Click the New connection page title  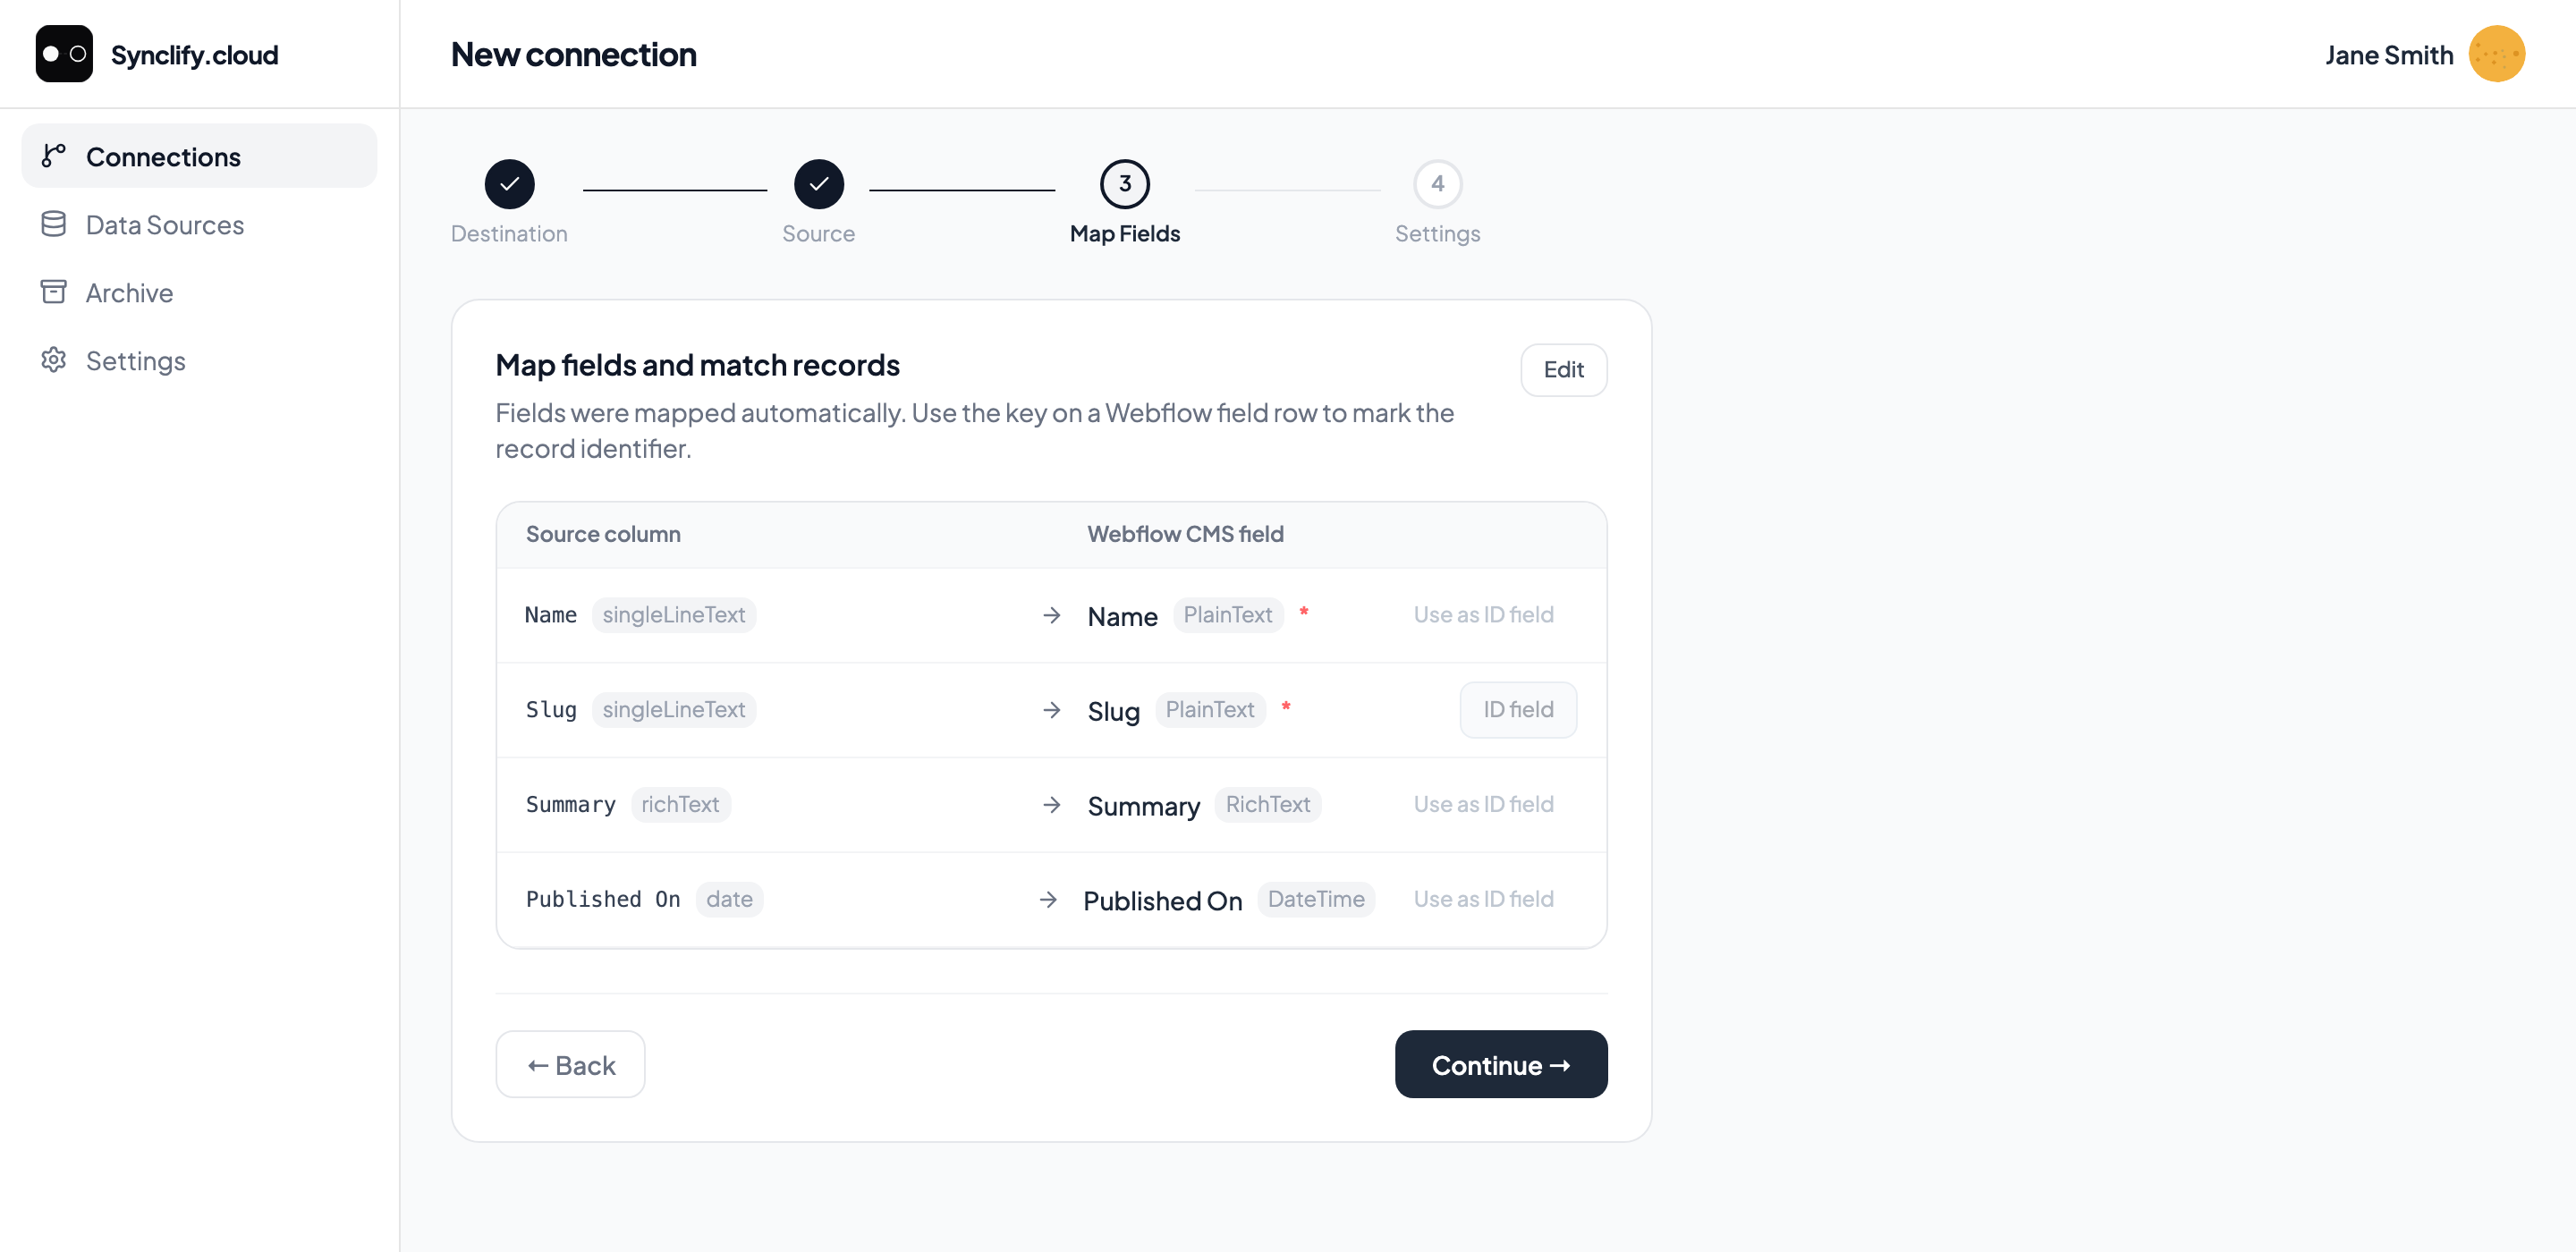(x=573, y=55)
